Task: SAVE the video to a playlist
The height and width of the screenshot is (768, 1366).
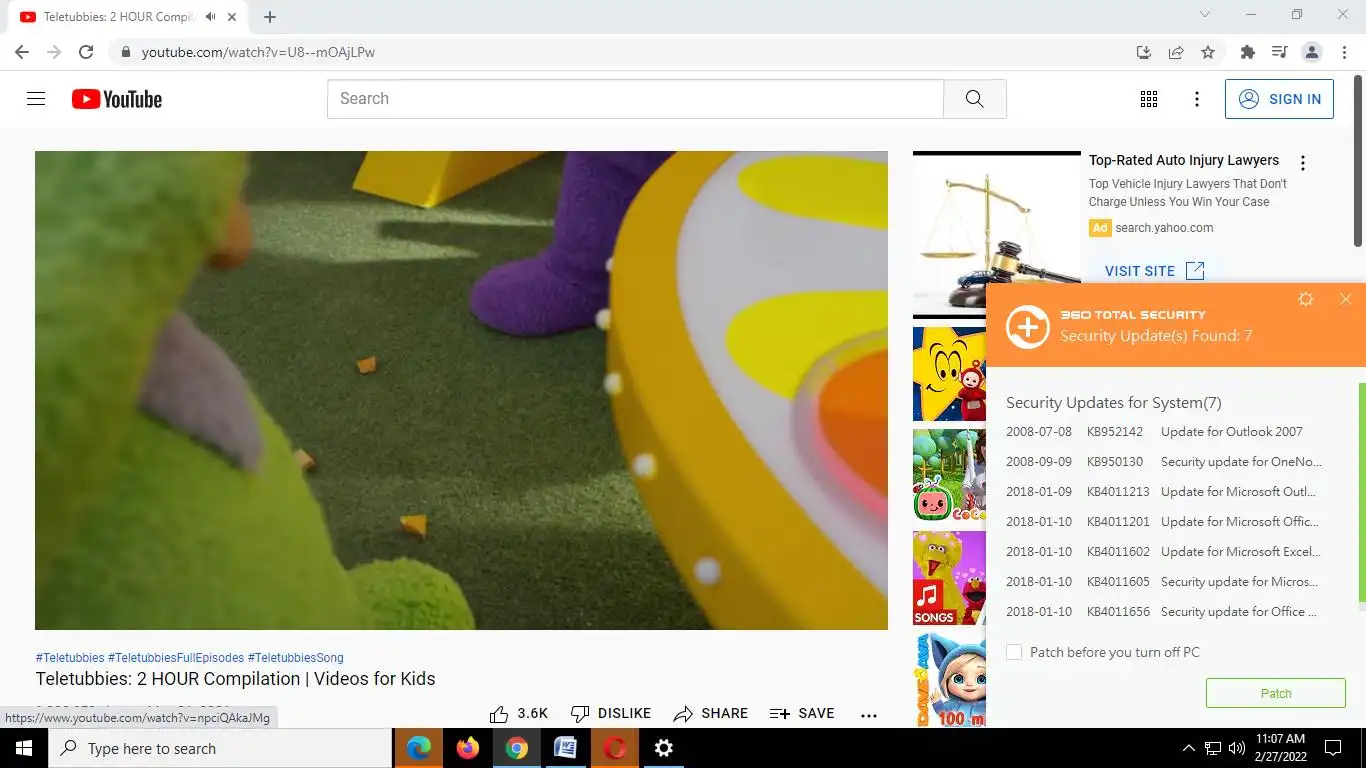Action: [802, 714]
